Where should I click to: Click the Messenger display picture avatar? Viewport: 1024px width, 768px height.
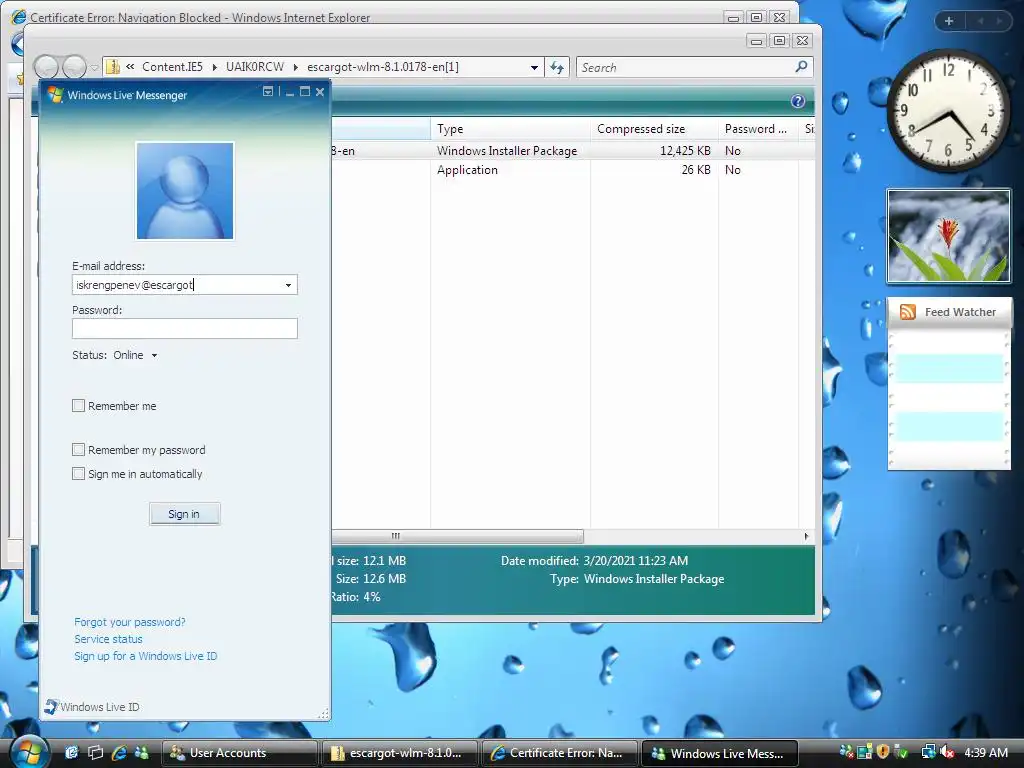coord(185,191)
